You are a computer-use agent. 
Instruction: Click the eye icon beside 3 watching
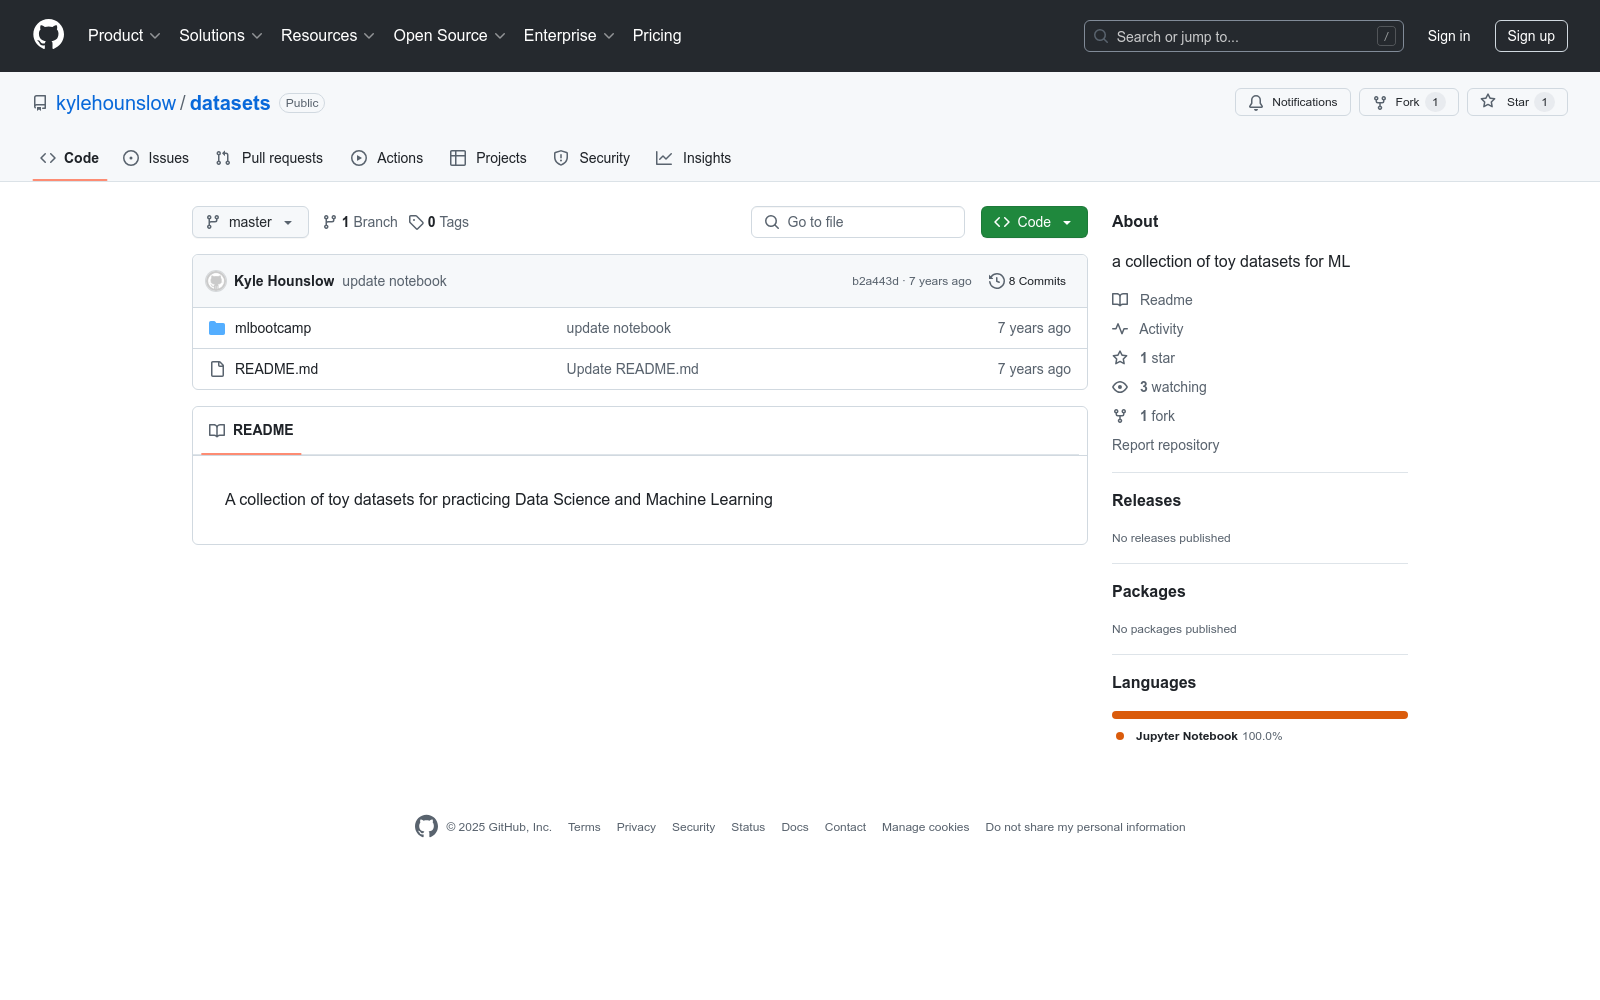coord(1120,387)
